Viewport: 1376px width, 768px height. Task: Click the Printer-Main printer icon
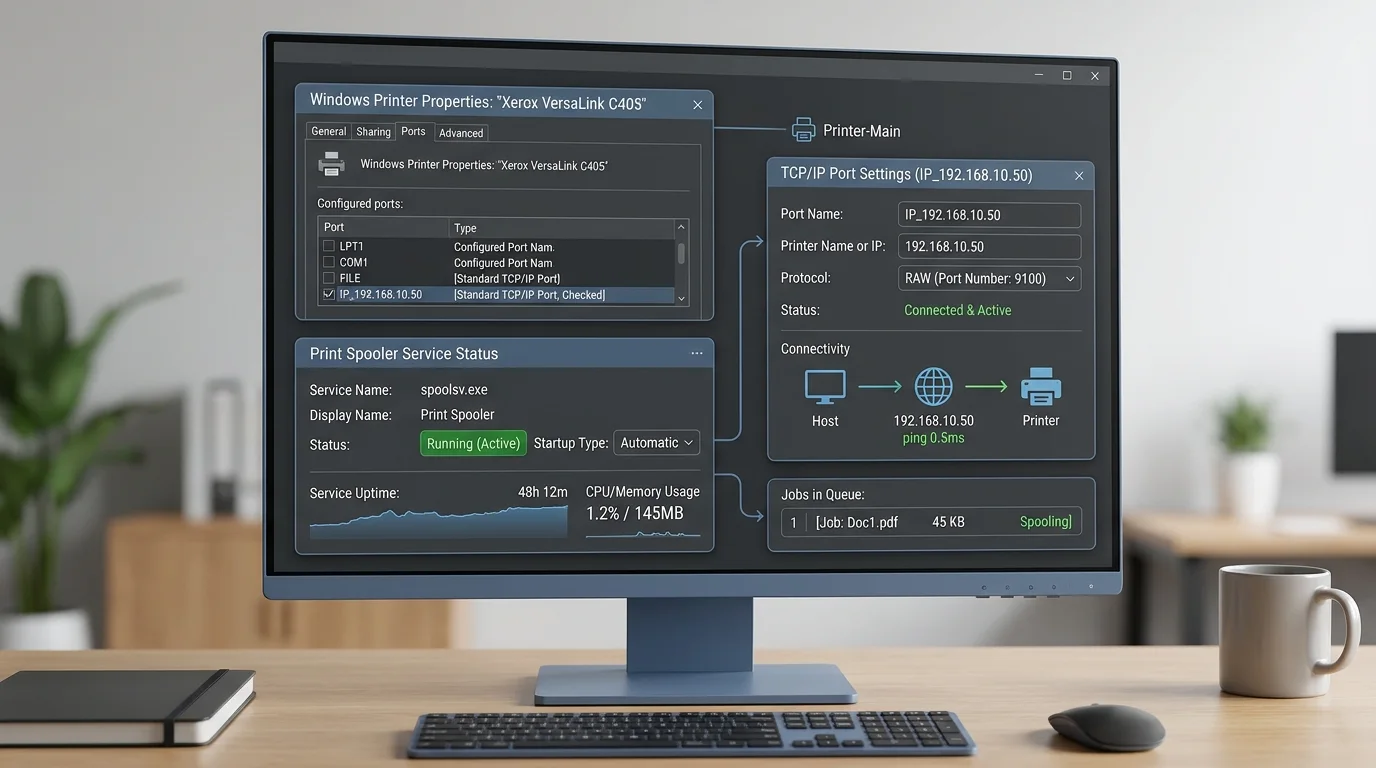pos(803,130)
